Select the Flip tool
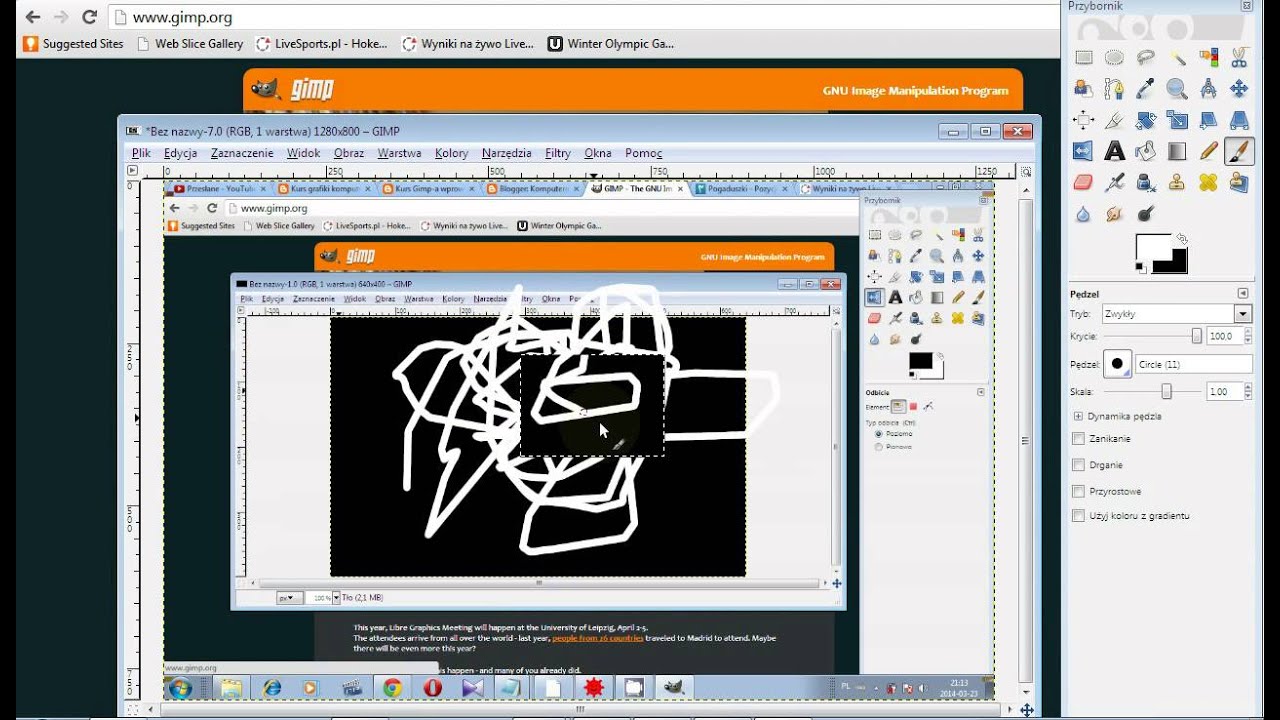The height and width of the screenshot is (720, 1280). click(x=1084, y=151)
